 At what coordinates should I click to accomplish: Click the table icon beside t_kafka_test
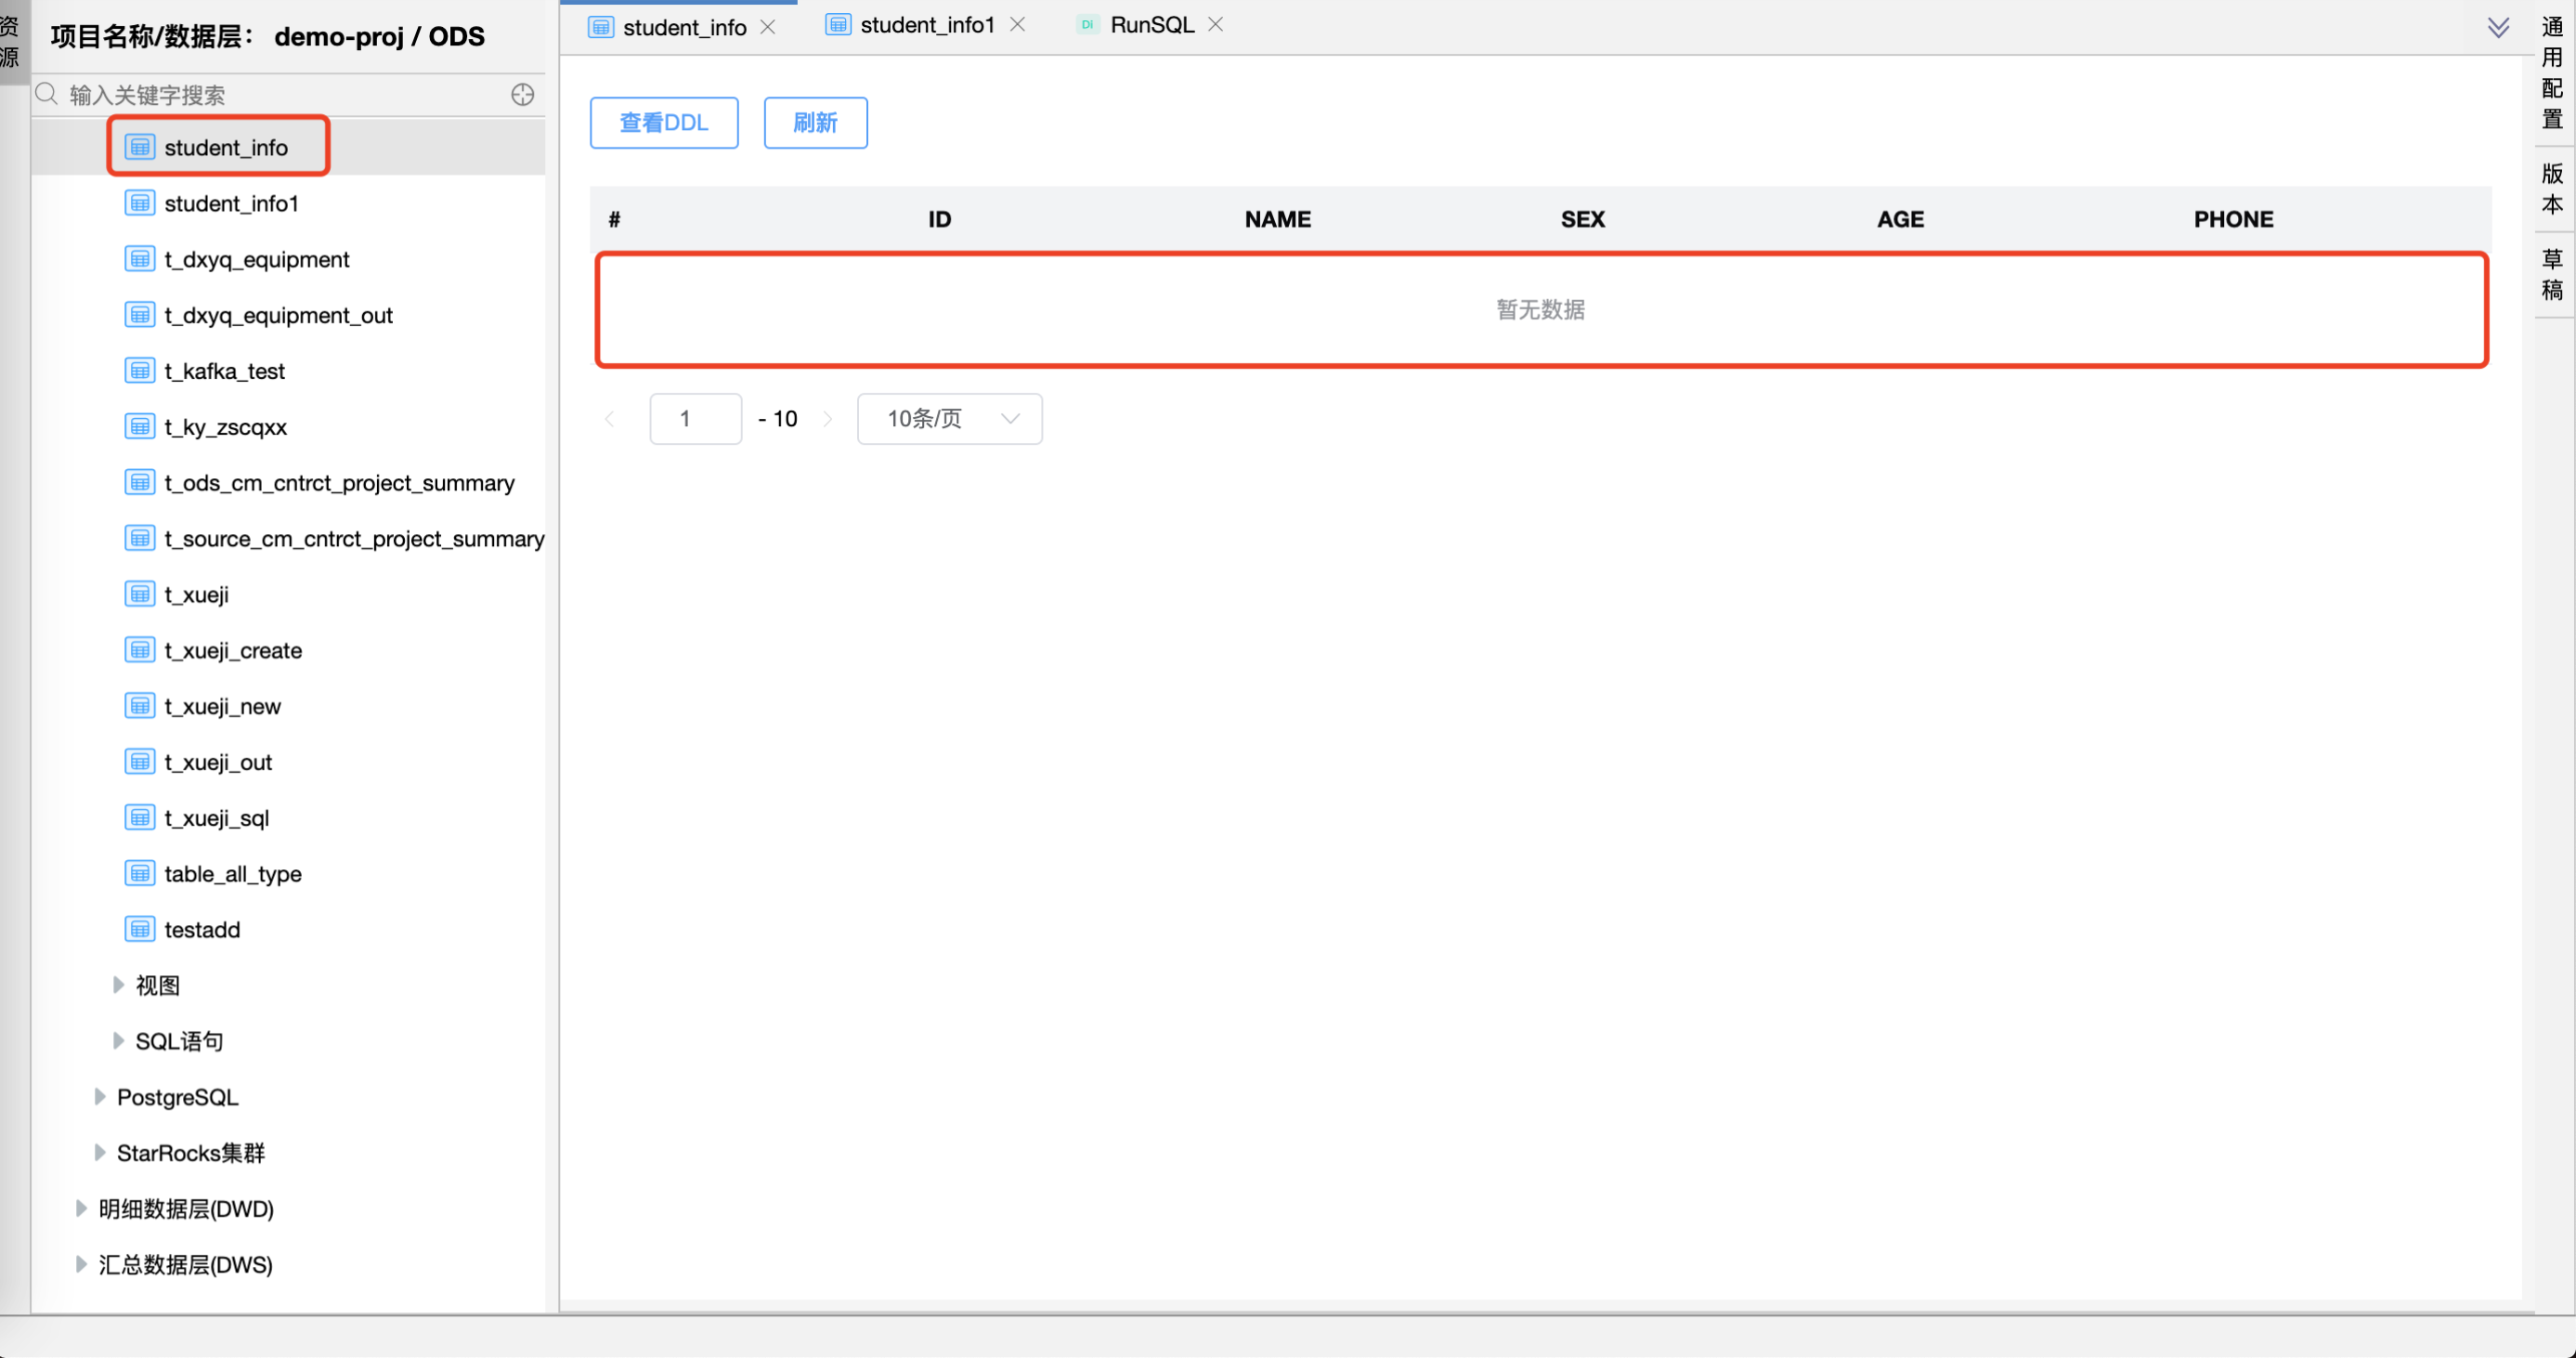(x=139, y=369)
